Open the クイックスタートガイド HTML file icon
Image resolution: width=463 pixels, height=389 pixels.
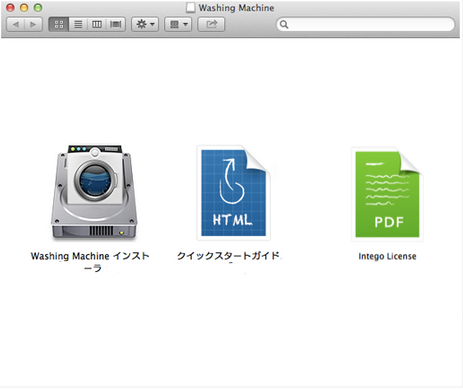[234, 192]
